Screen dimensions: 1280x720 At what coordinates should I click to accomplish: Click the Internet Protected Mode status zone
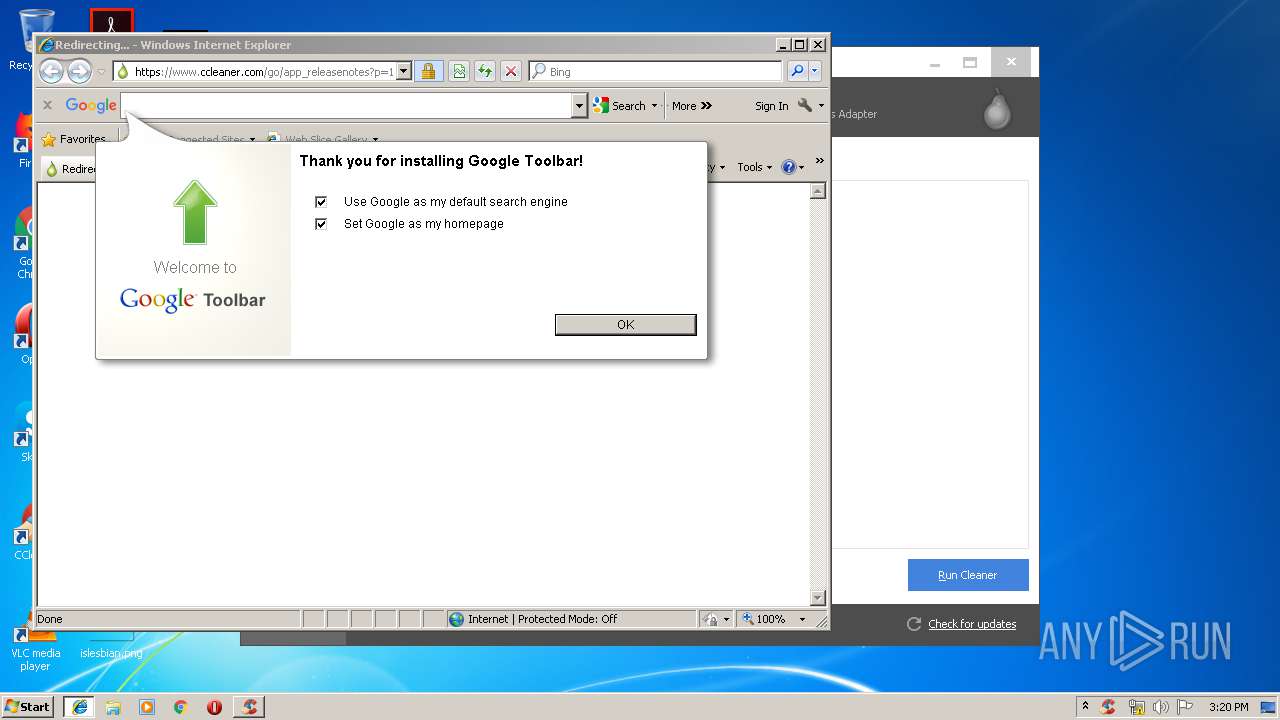pyautogui.click(x=571, y=619)
